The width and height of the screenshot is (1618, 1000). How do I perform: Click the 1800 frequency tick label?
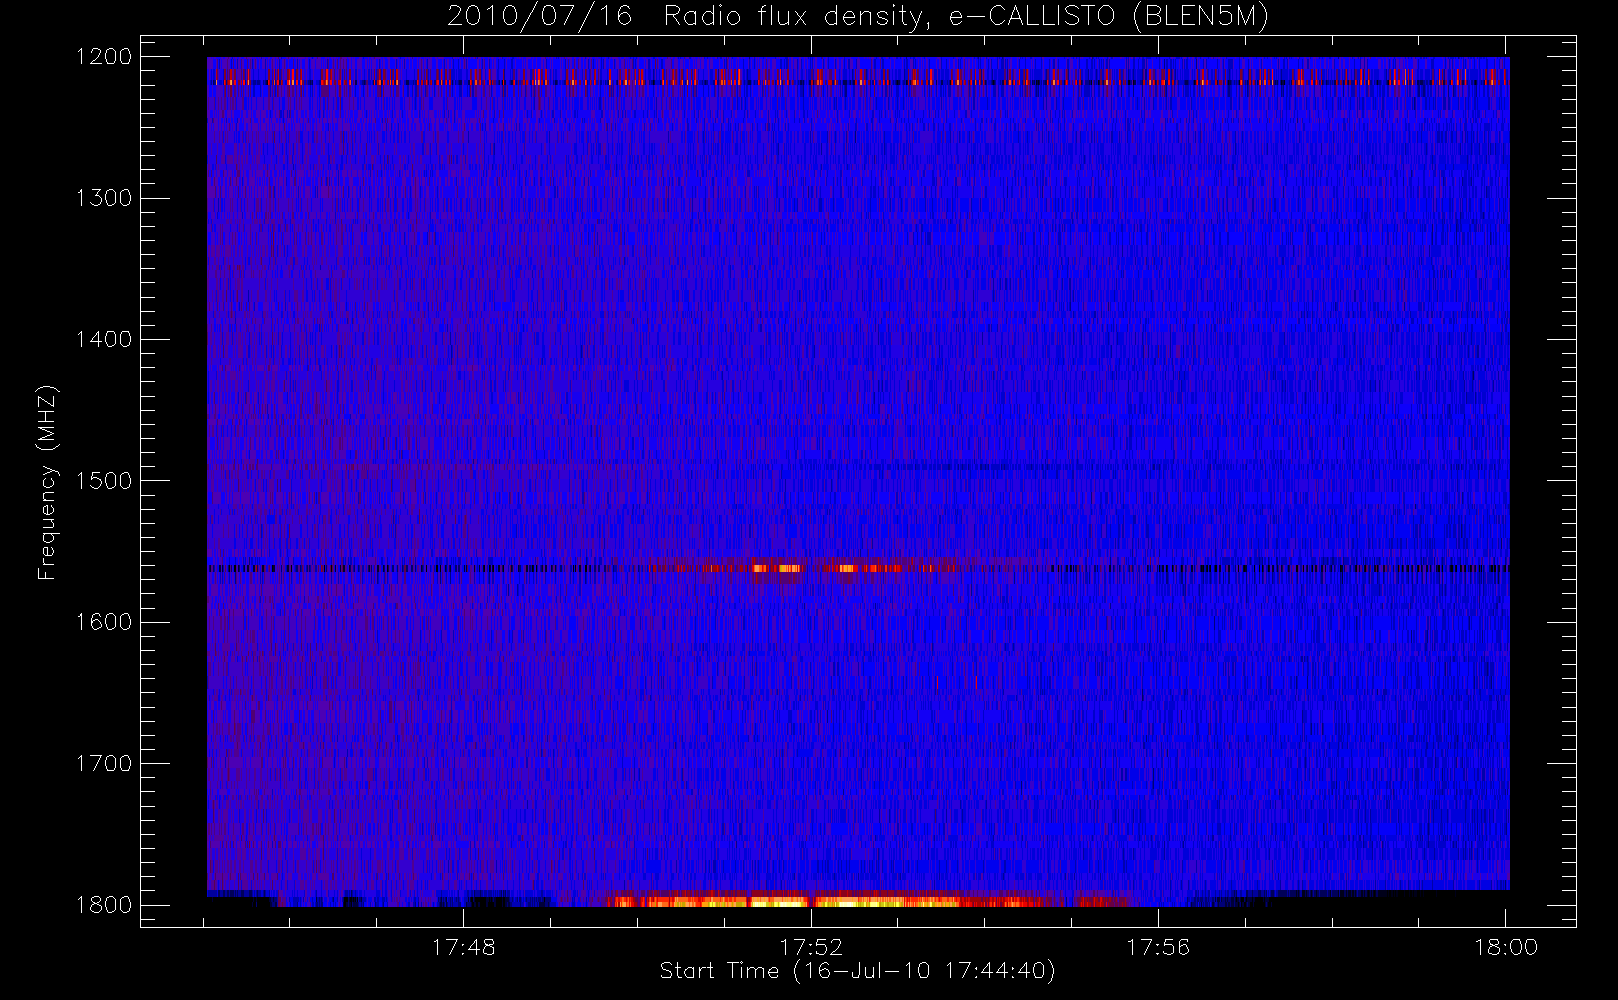click(104, 905)
